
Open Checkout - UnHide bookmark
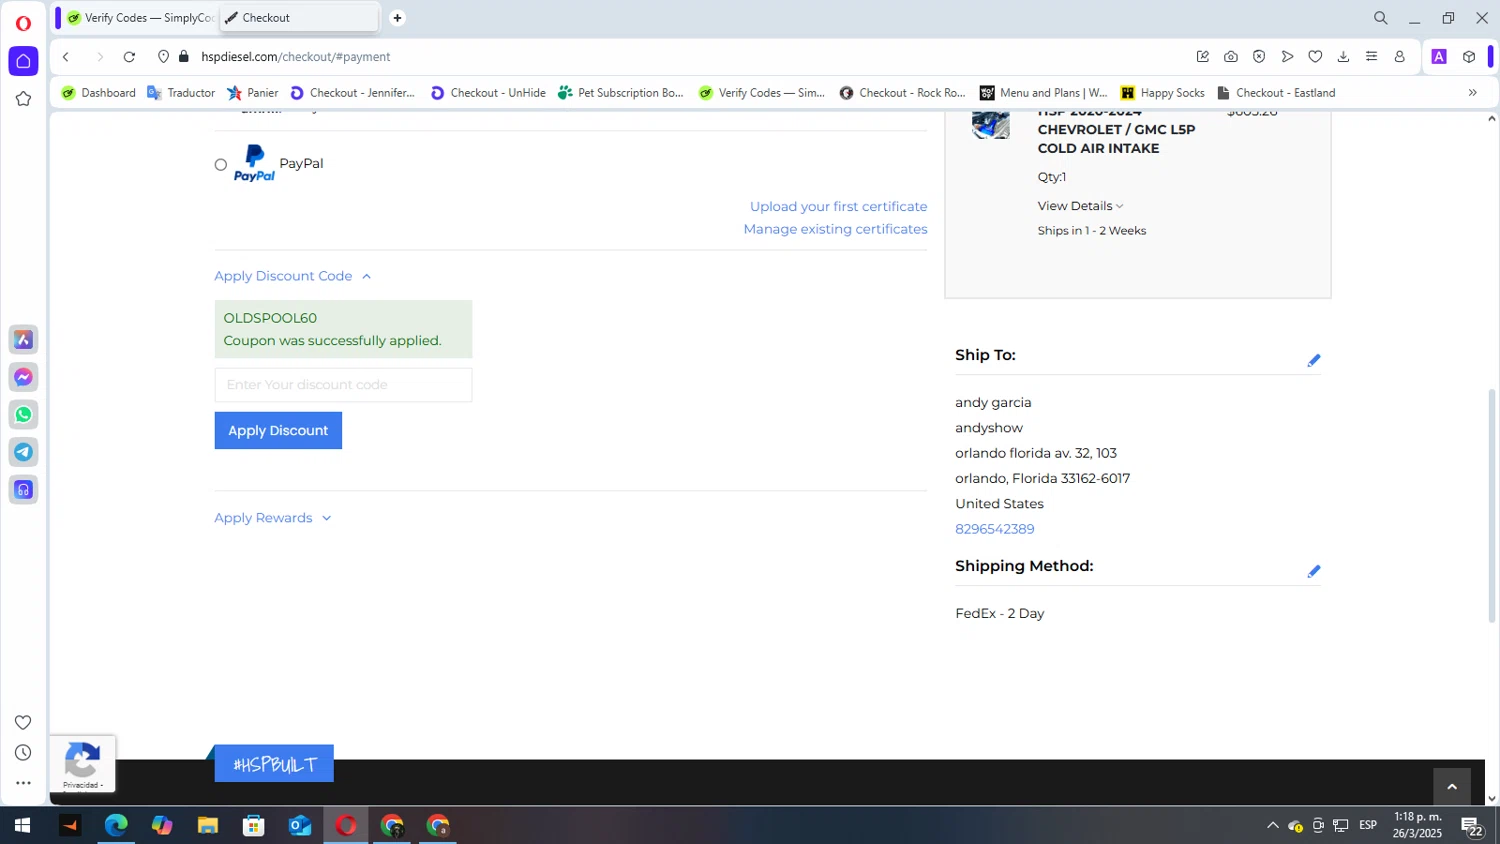point(488,93)
